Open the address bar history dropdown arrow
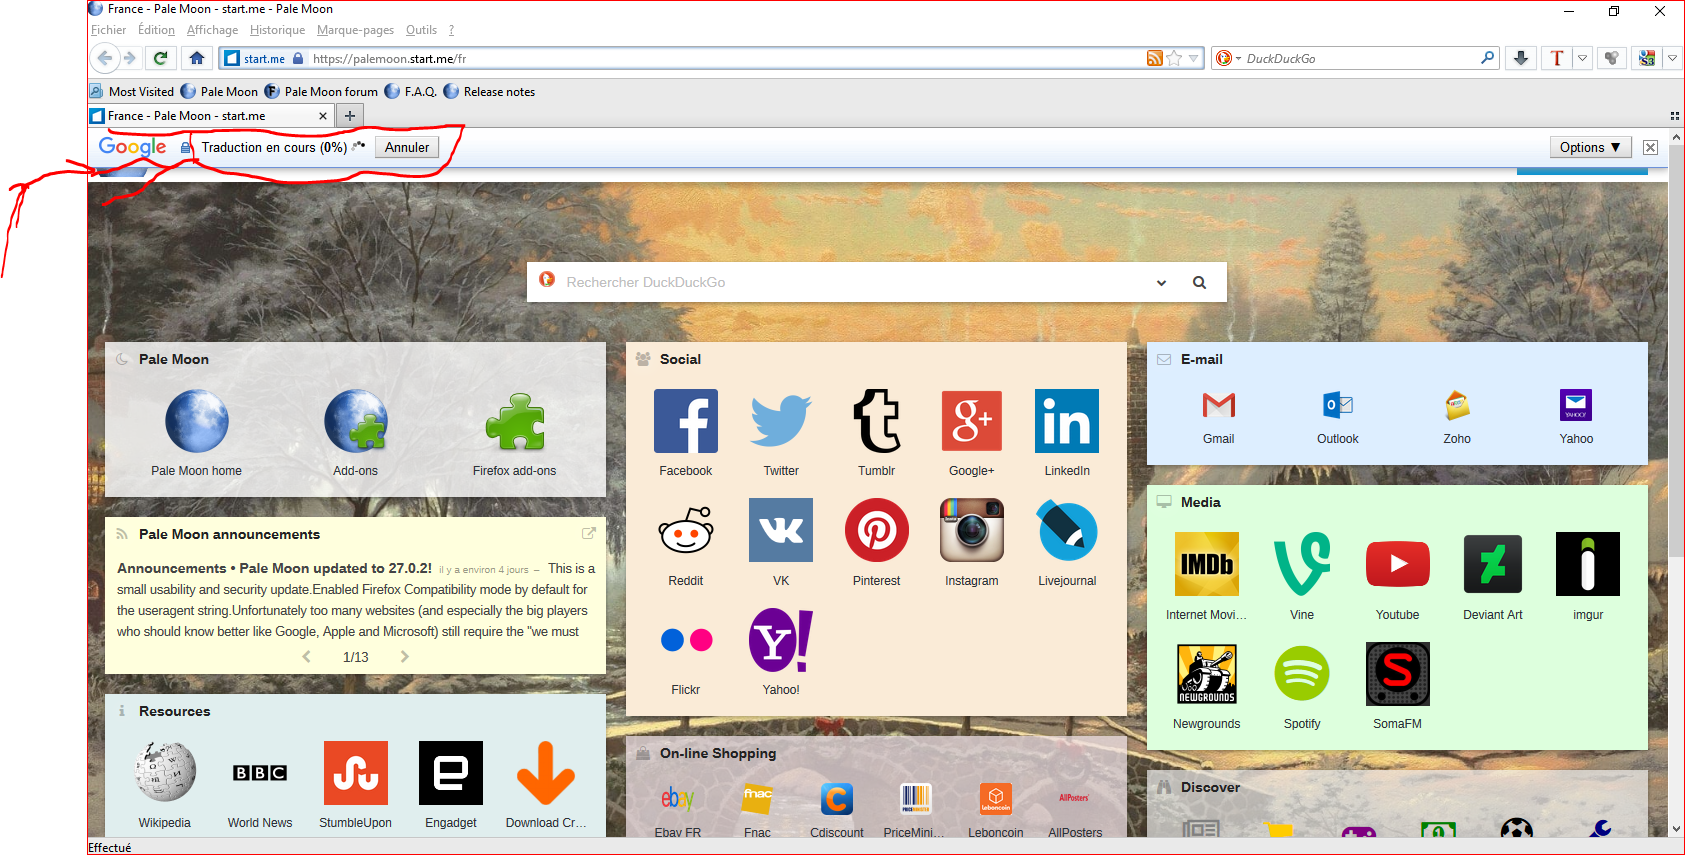The width and height of the screenshot is (1685, 855). [x=1193, y=58]
